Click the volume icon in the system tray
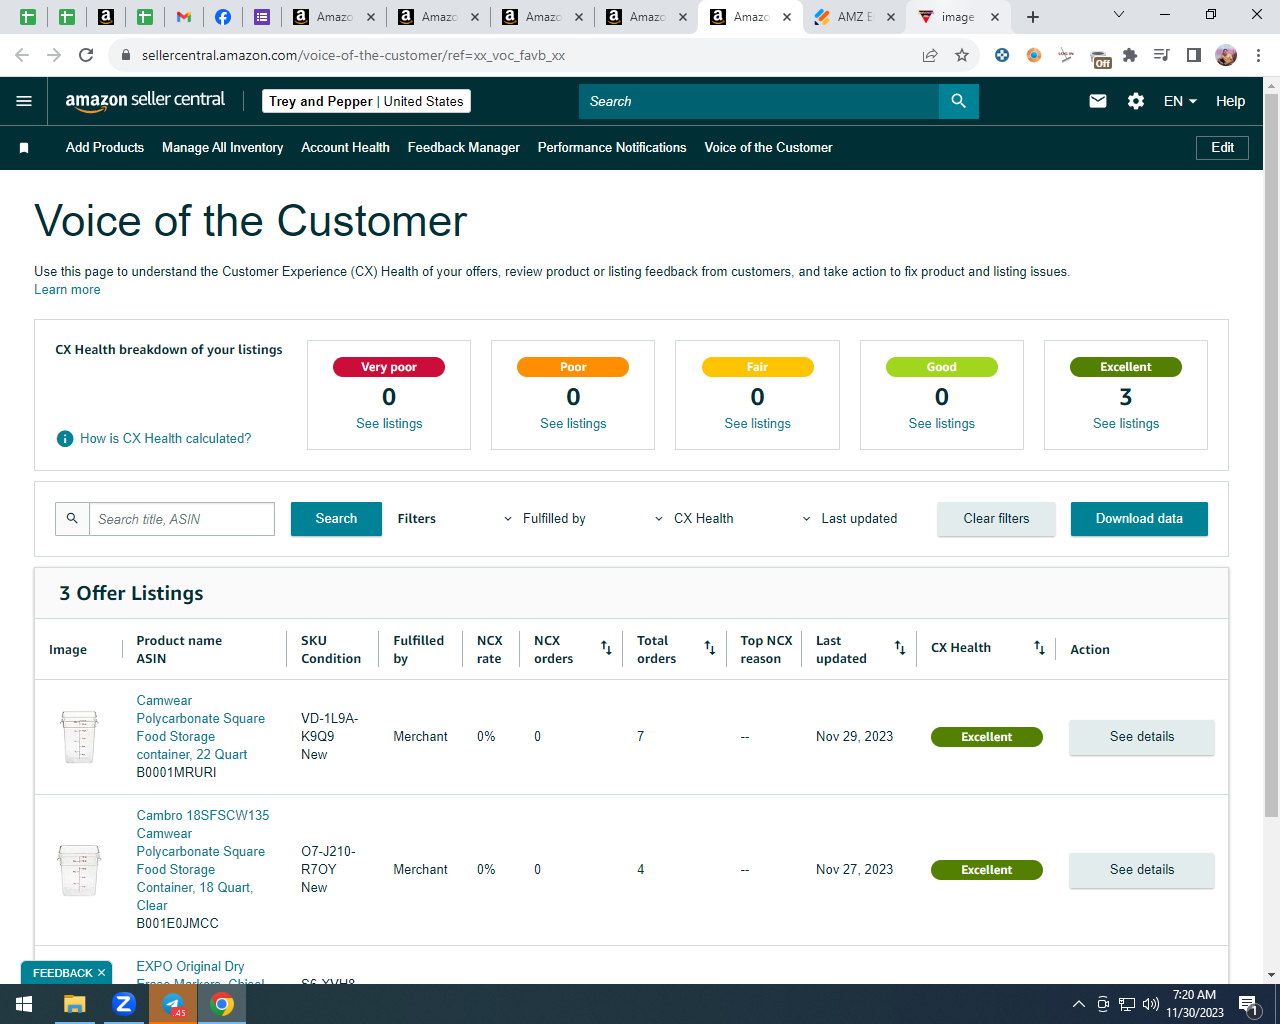1280x1024 pixels. tap(1151, 1004)
